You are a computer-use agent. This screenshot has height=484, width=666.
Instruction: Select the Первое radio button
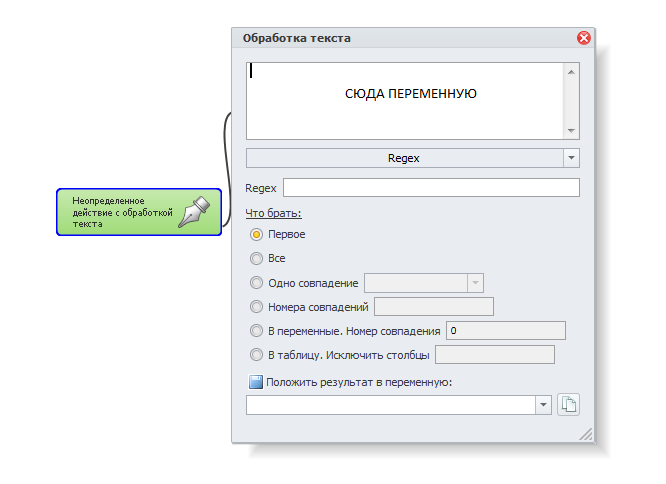[257, 234]
